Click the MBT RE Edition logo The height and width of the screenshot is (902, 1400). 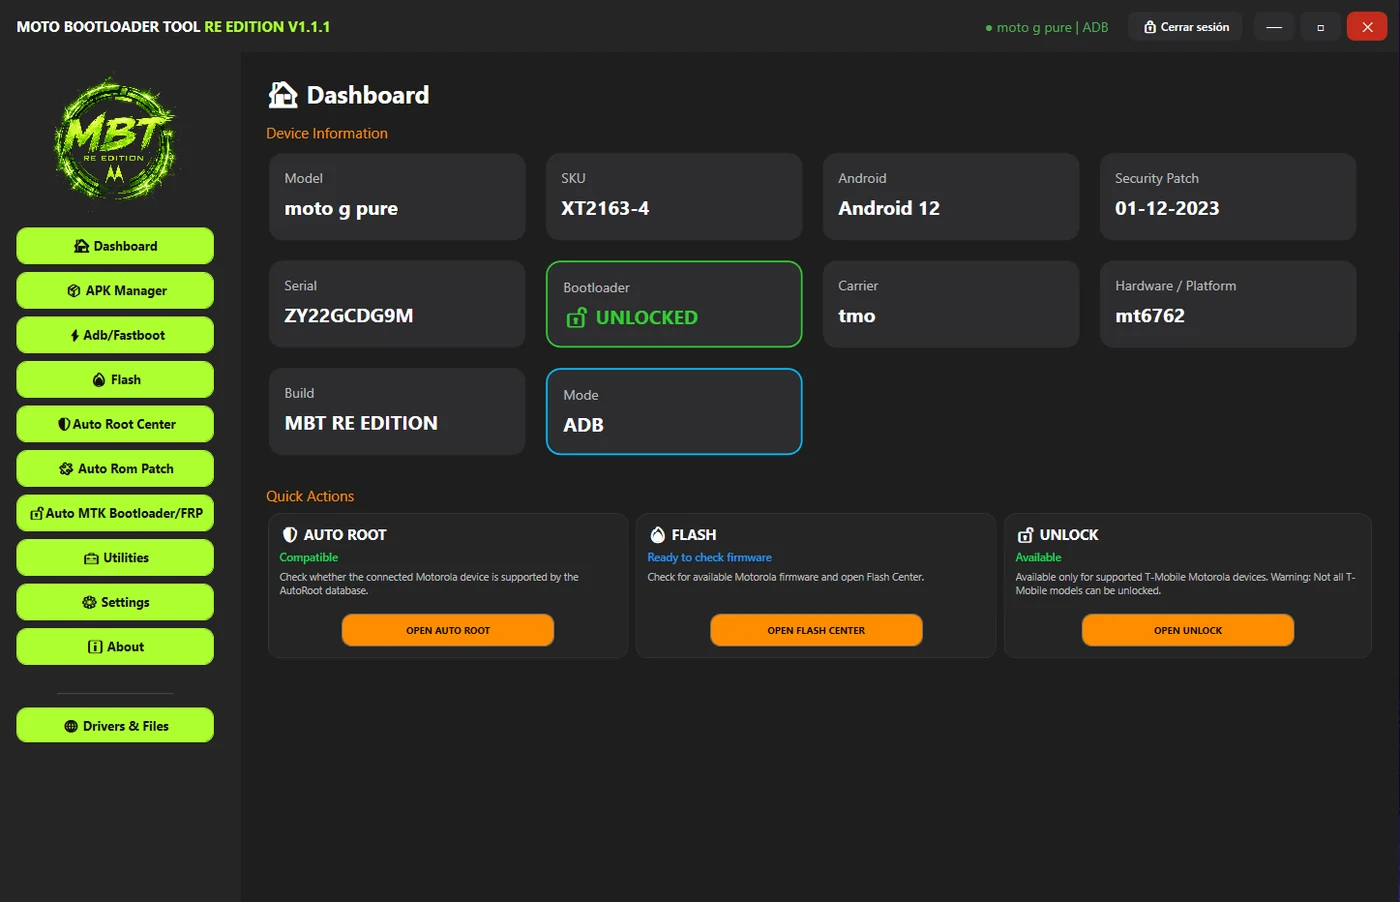115,142
